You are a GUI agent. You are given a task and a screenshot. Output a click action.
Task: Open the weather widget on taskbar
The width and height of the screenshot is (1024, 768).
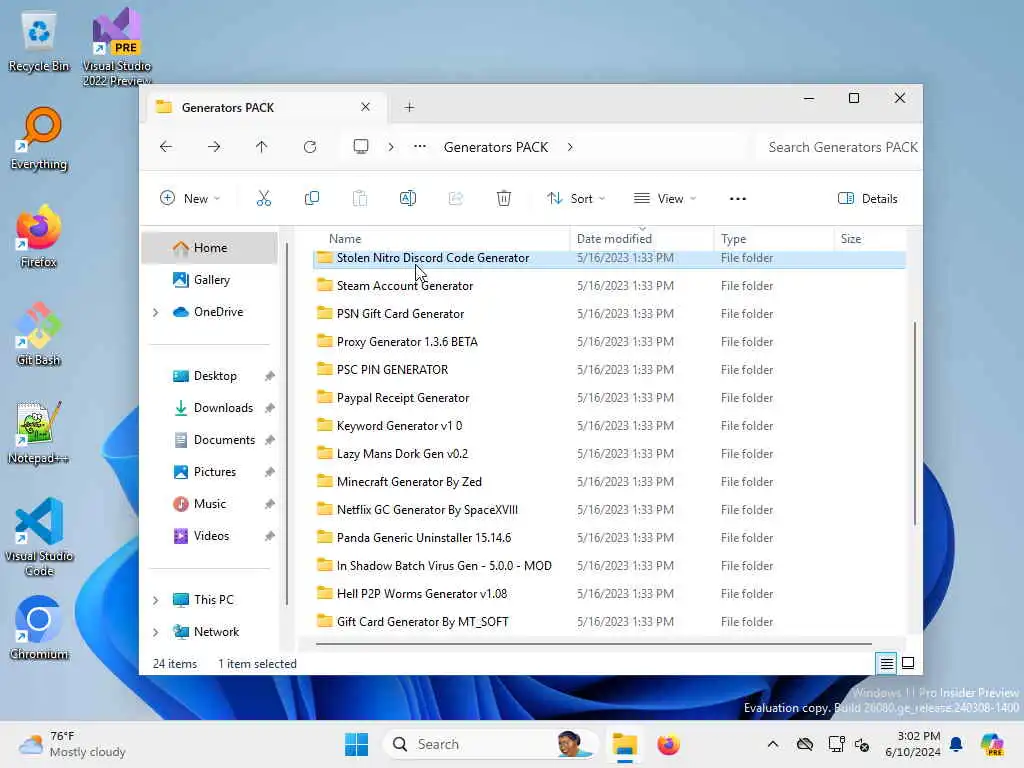(x=72, y=744)
